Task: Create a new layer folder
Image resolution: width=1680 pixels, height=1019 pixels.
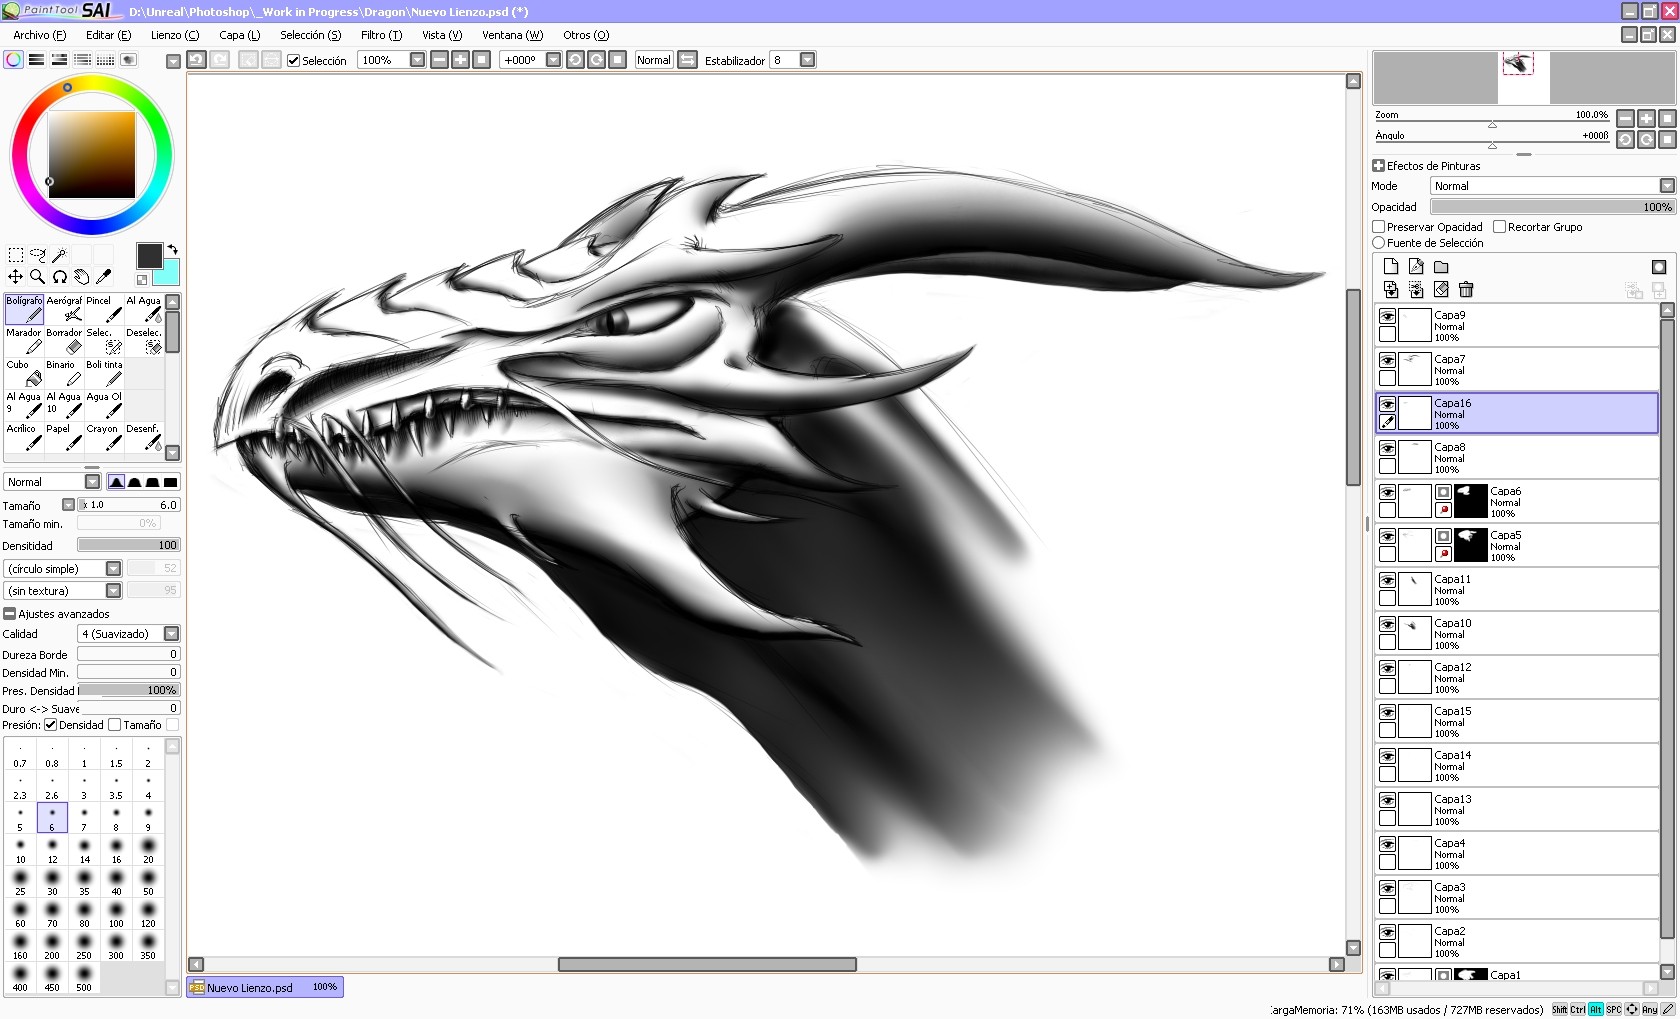Action: point(1441,266)
